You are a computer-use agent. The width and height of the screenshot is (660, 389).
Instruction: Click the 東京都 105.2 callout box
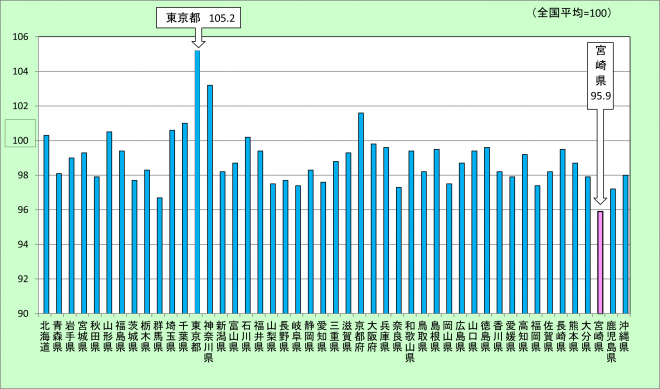point(198,19)
